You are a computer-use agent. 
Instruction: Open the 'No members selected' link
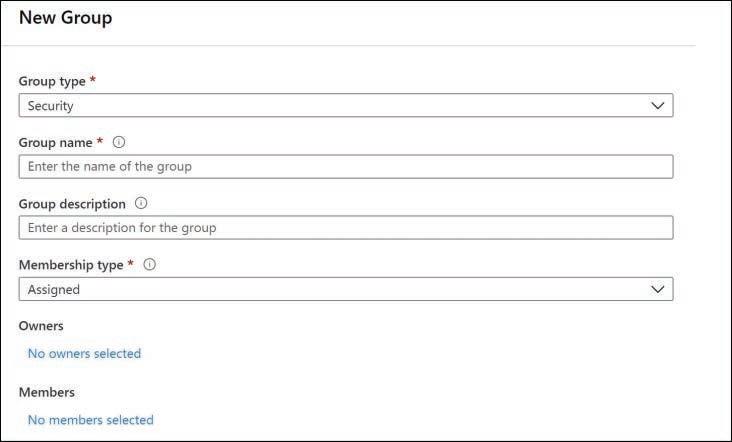pos(90,420)
